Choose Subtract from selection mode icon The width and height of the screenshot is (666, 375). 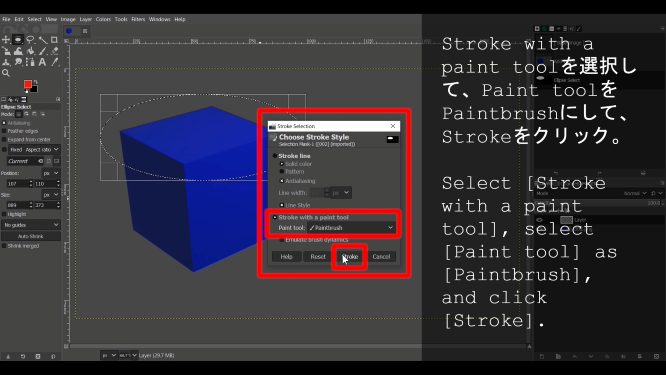coord(34,114)
